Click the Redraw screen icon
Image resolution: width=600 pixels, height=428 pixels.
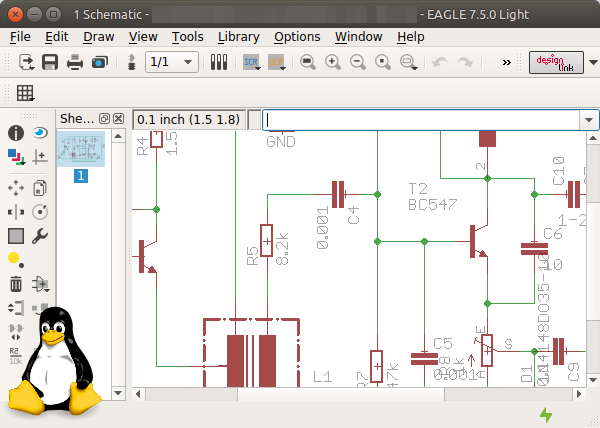point(382,62)
